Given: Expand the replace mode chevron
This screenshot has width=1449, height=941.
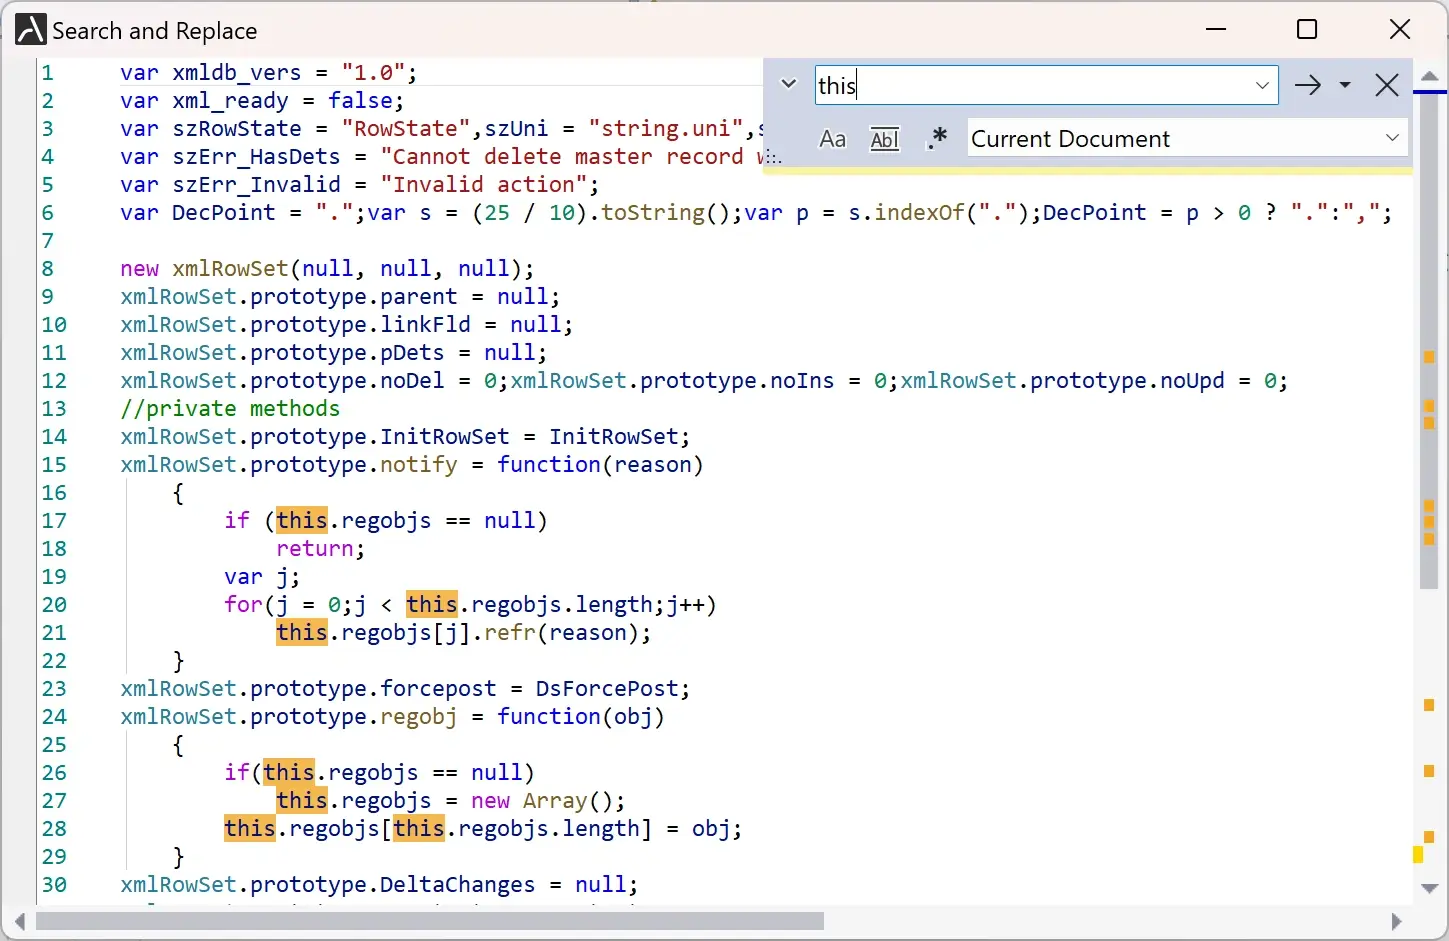Looking at the screenshot, I should [x=789, y=84].
